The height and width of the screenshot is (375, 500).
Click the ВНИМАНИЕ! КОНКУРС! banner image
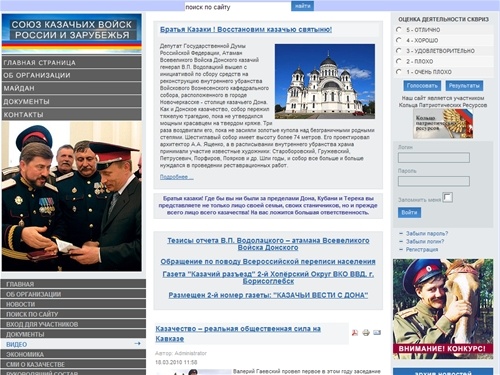click(x=443, y=309)
